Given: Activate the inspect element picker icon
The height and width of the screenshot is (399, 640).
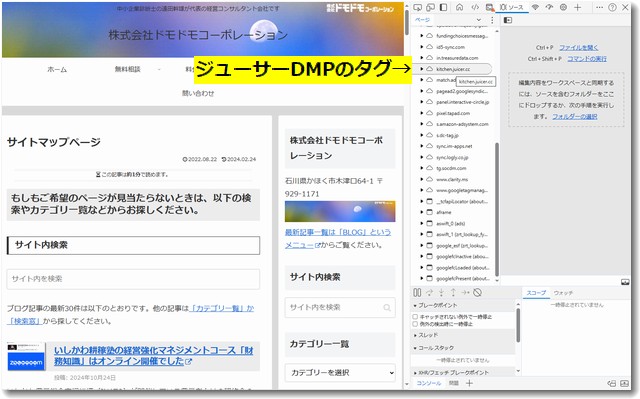Looking at the screenshot, I should tap(418, 7).
